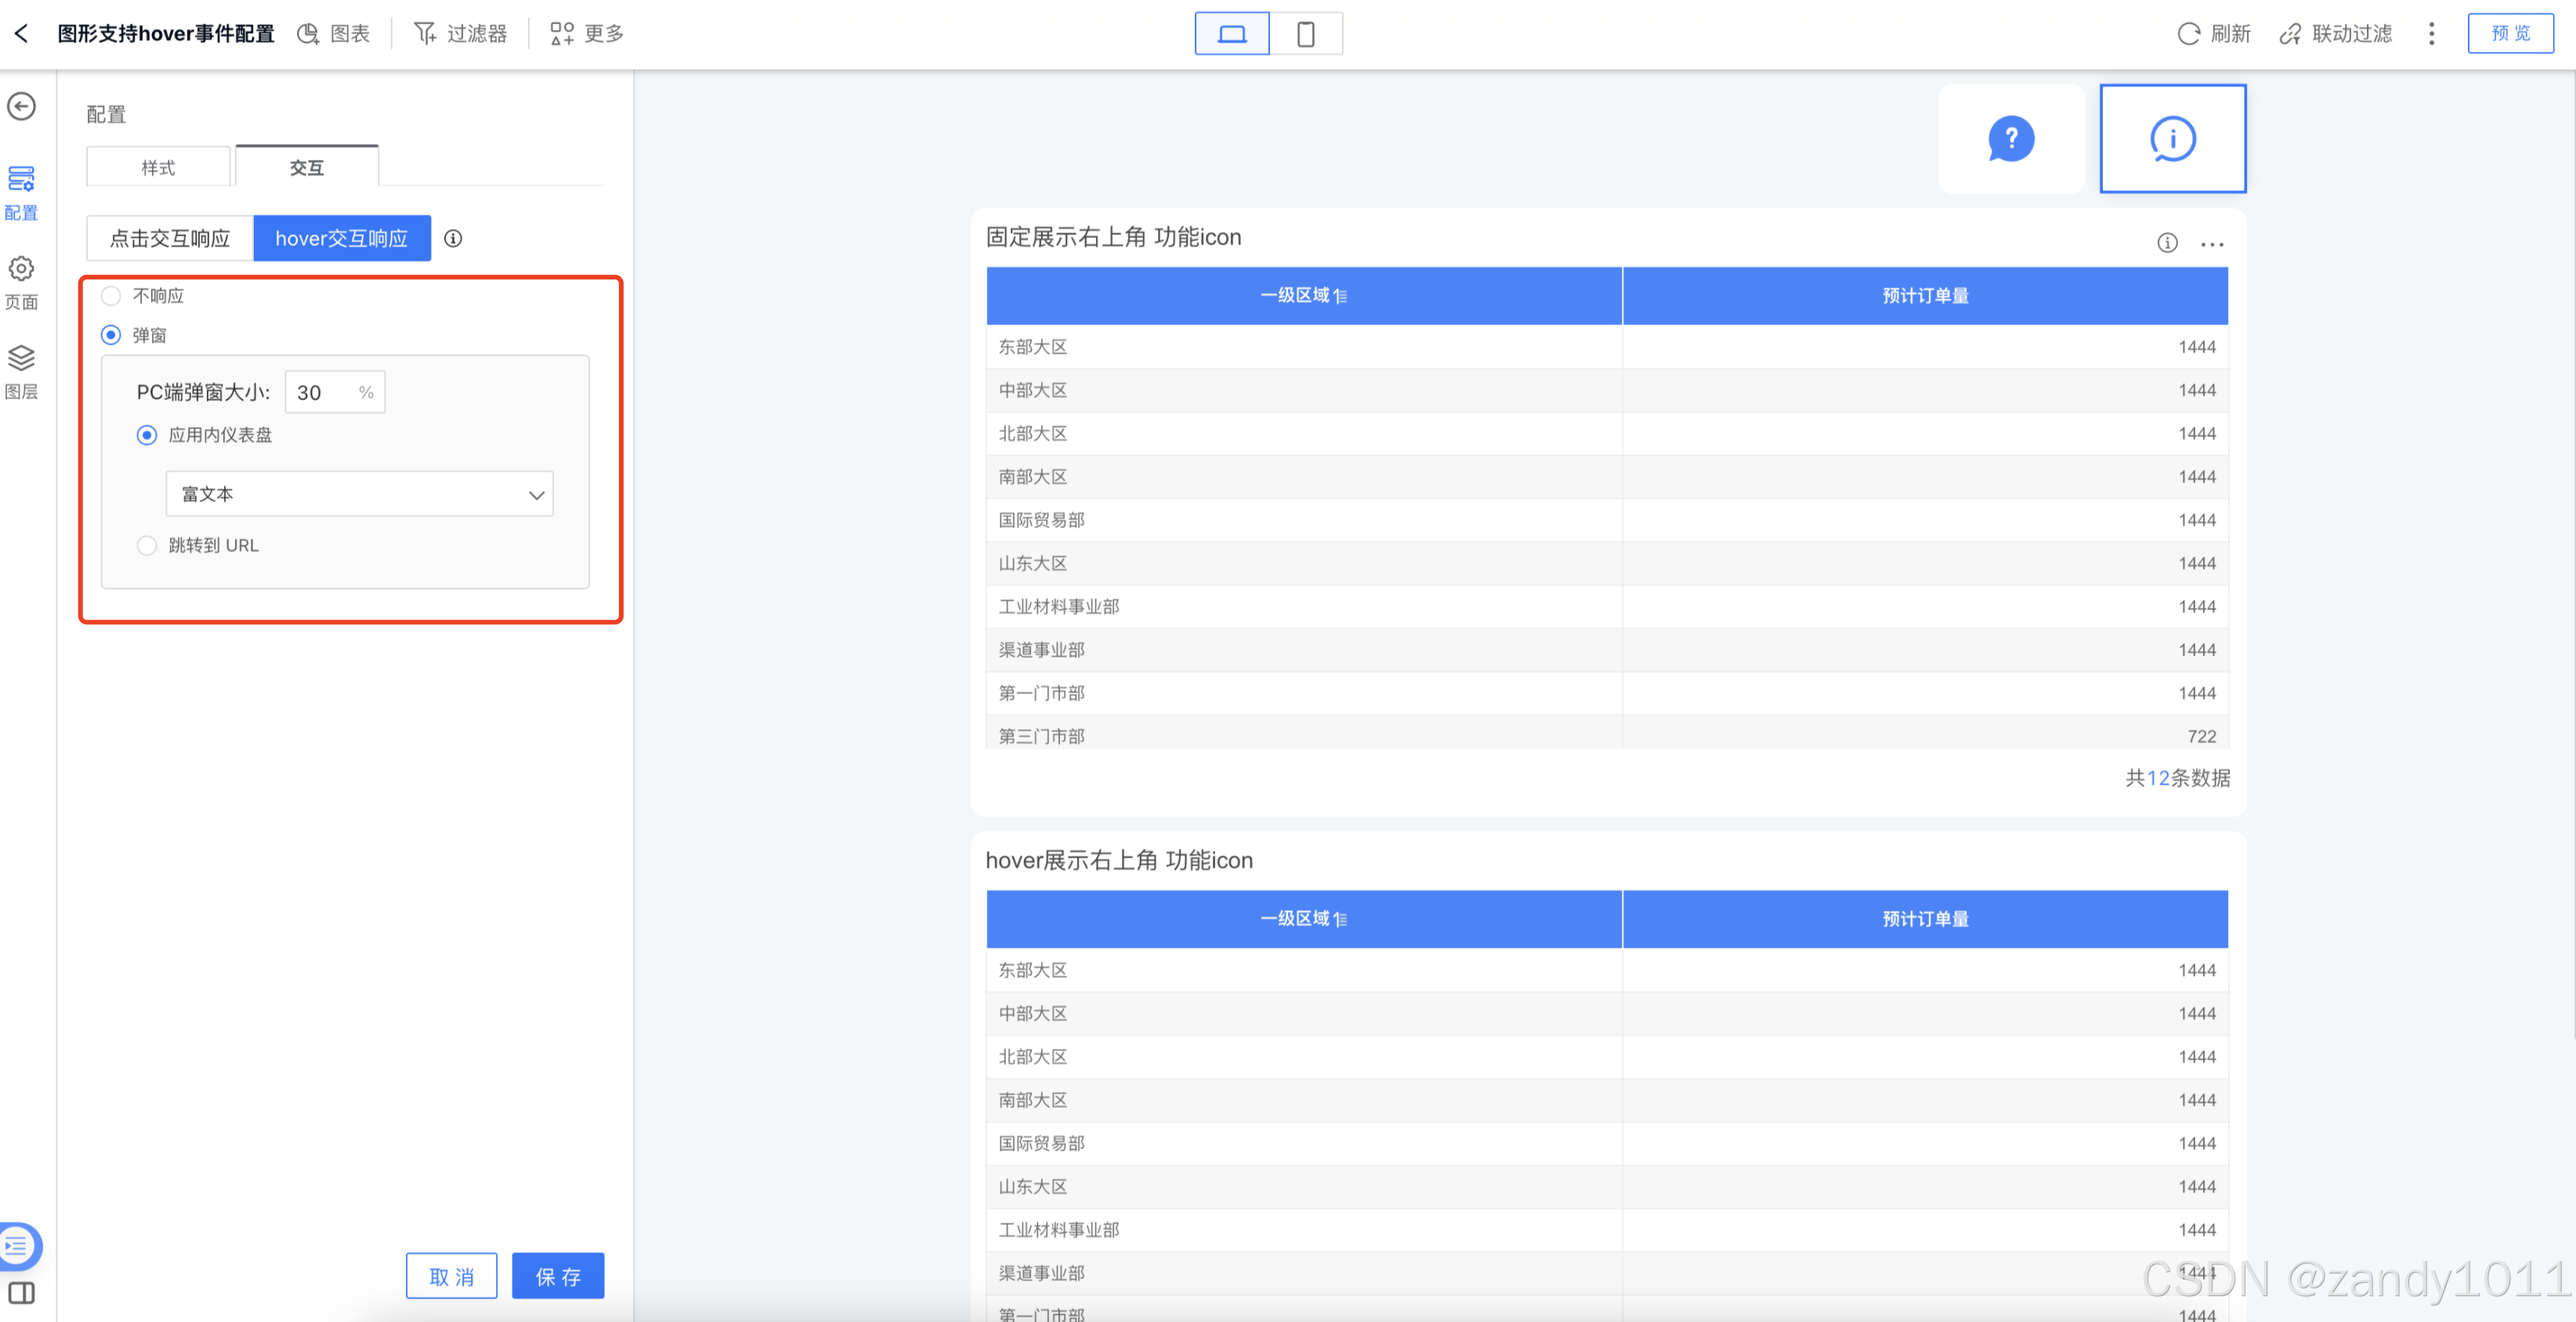Click the info icon next to hover交互响应
The width and height of the screenshot is (2576, 1322).
point(453,239)
